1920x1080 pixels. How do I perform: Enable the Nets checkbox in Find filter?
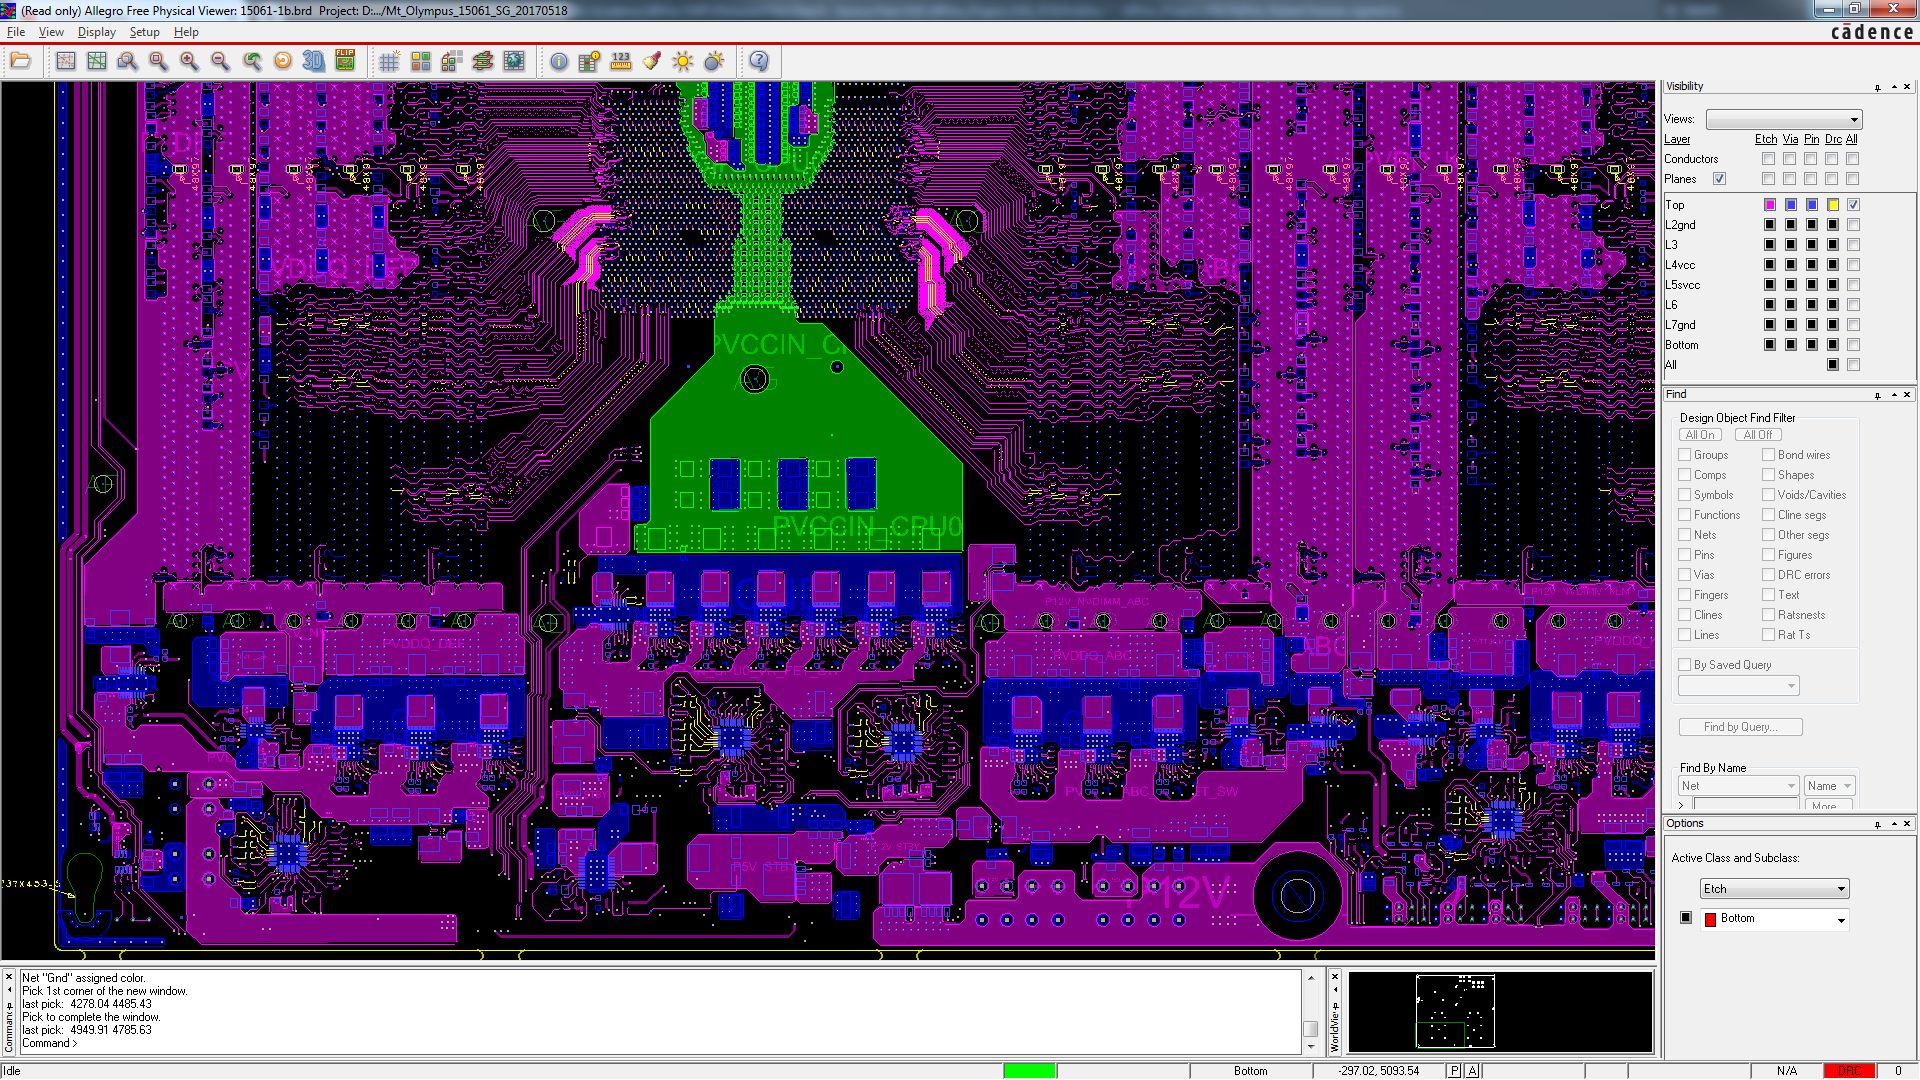[1685, 535]
